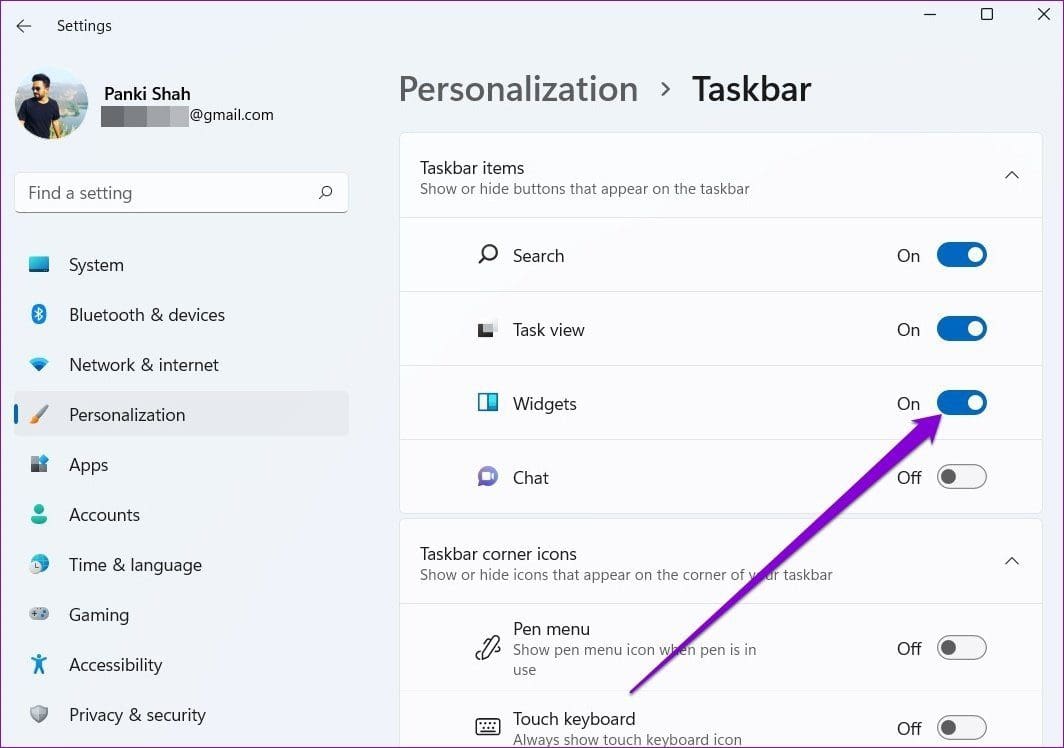
Task: Click the Task view icon
Action: click(489, 328)
